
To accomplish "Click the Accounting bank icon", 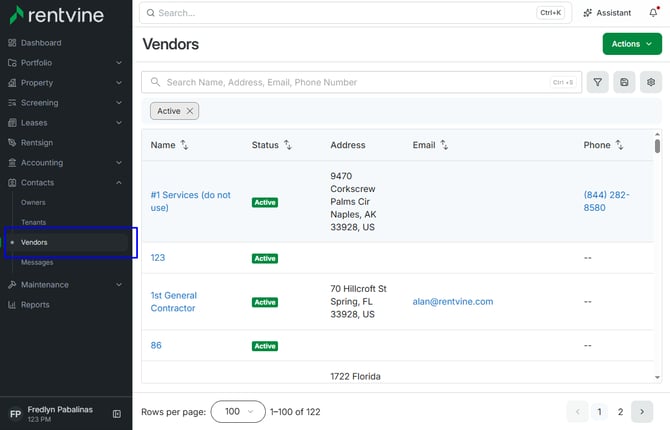I will click(x=12, y=162).
